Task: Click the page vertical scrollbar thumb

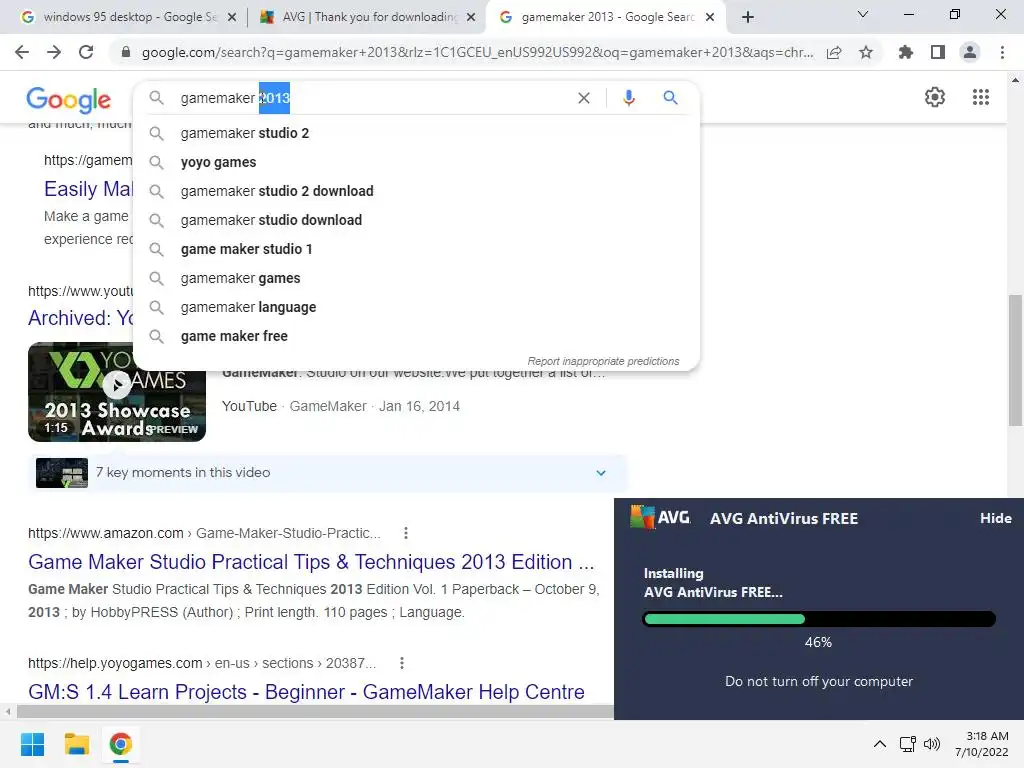Action: click(x=1015, y=360)
